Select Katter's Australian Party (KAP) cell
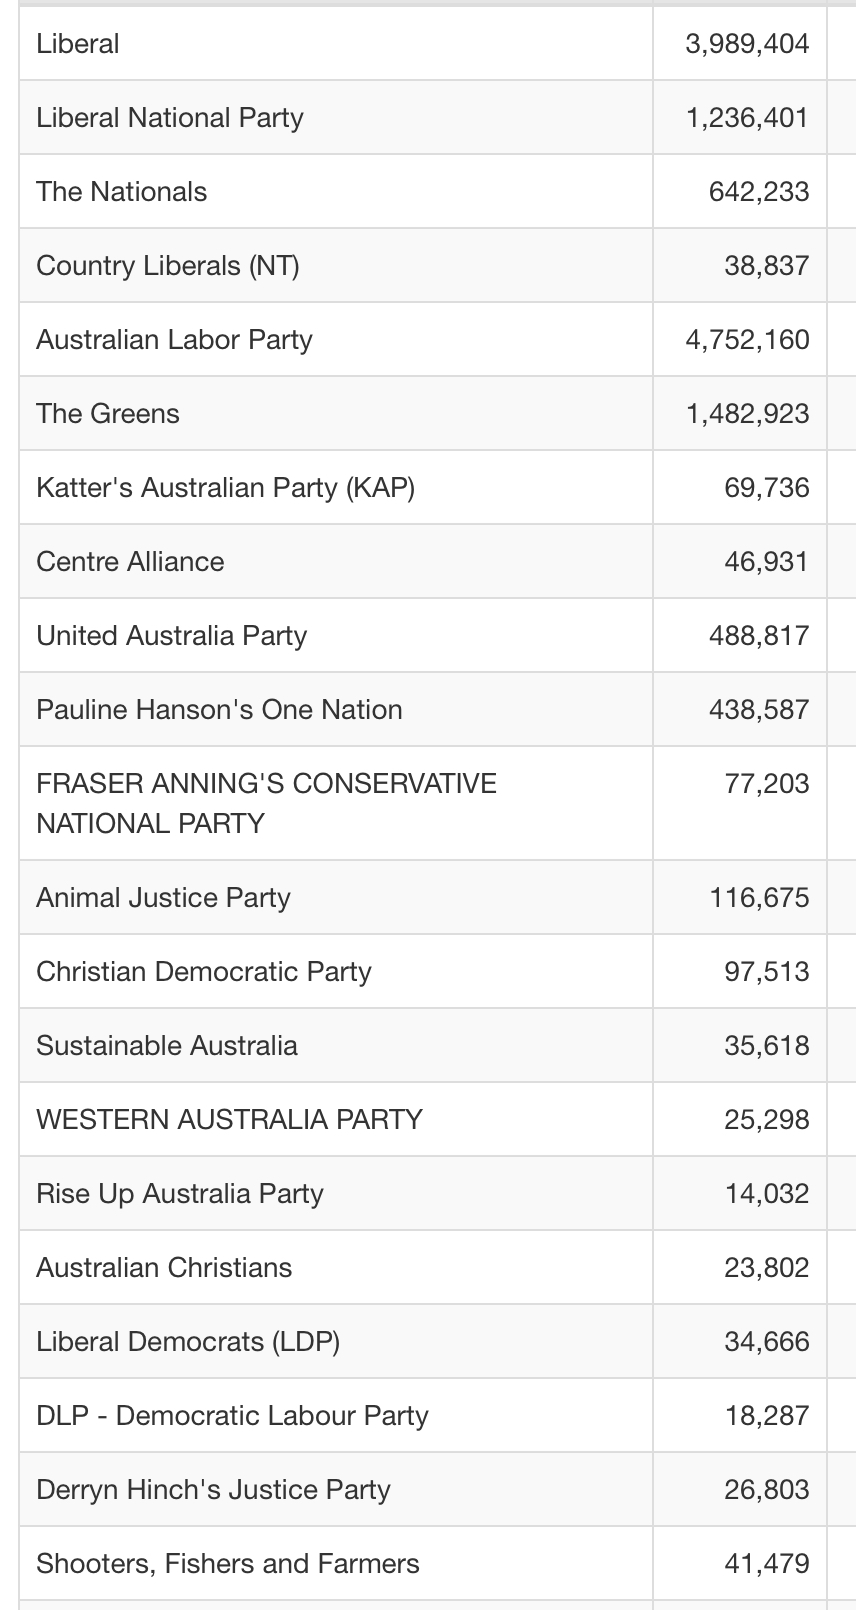Viewport: 856px width, 1610px height. [336, 488]
